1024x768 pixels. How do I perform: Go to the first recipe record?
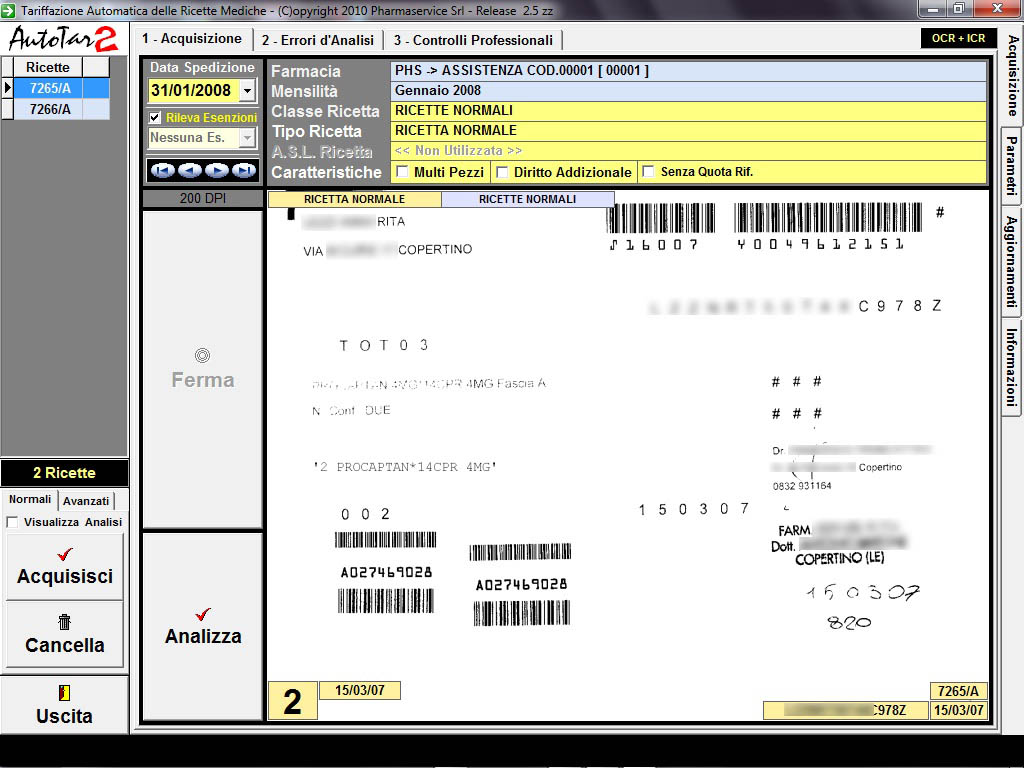pos(162,171)
